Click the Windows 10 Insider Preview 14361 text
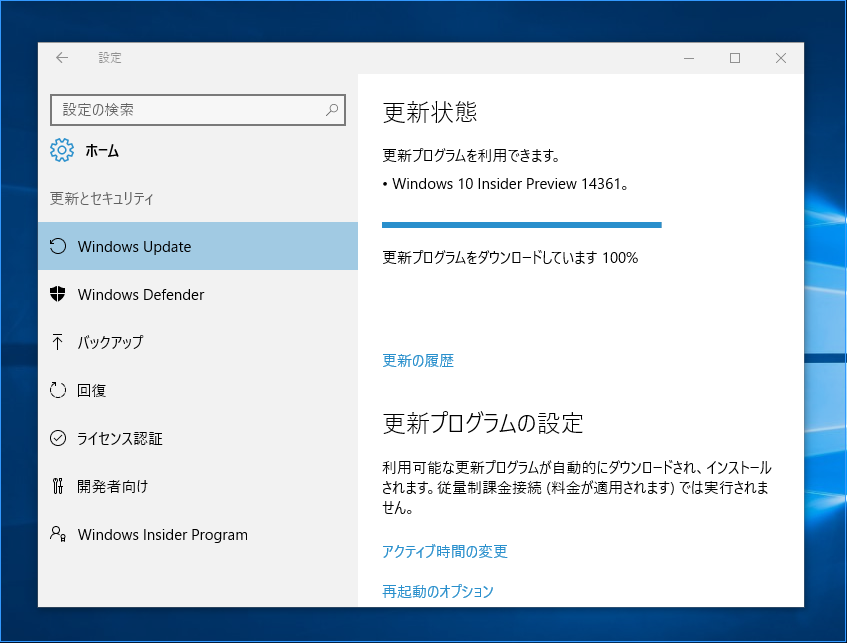 510,184
